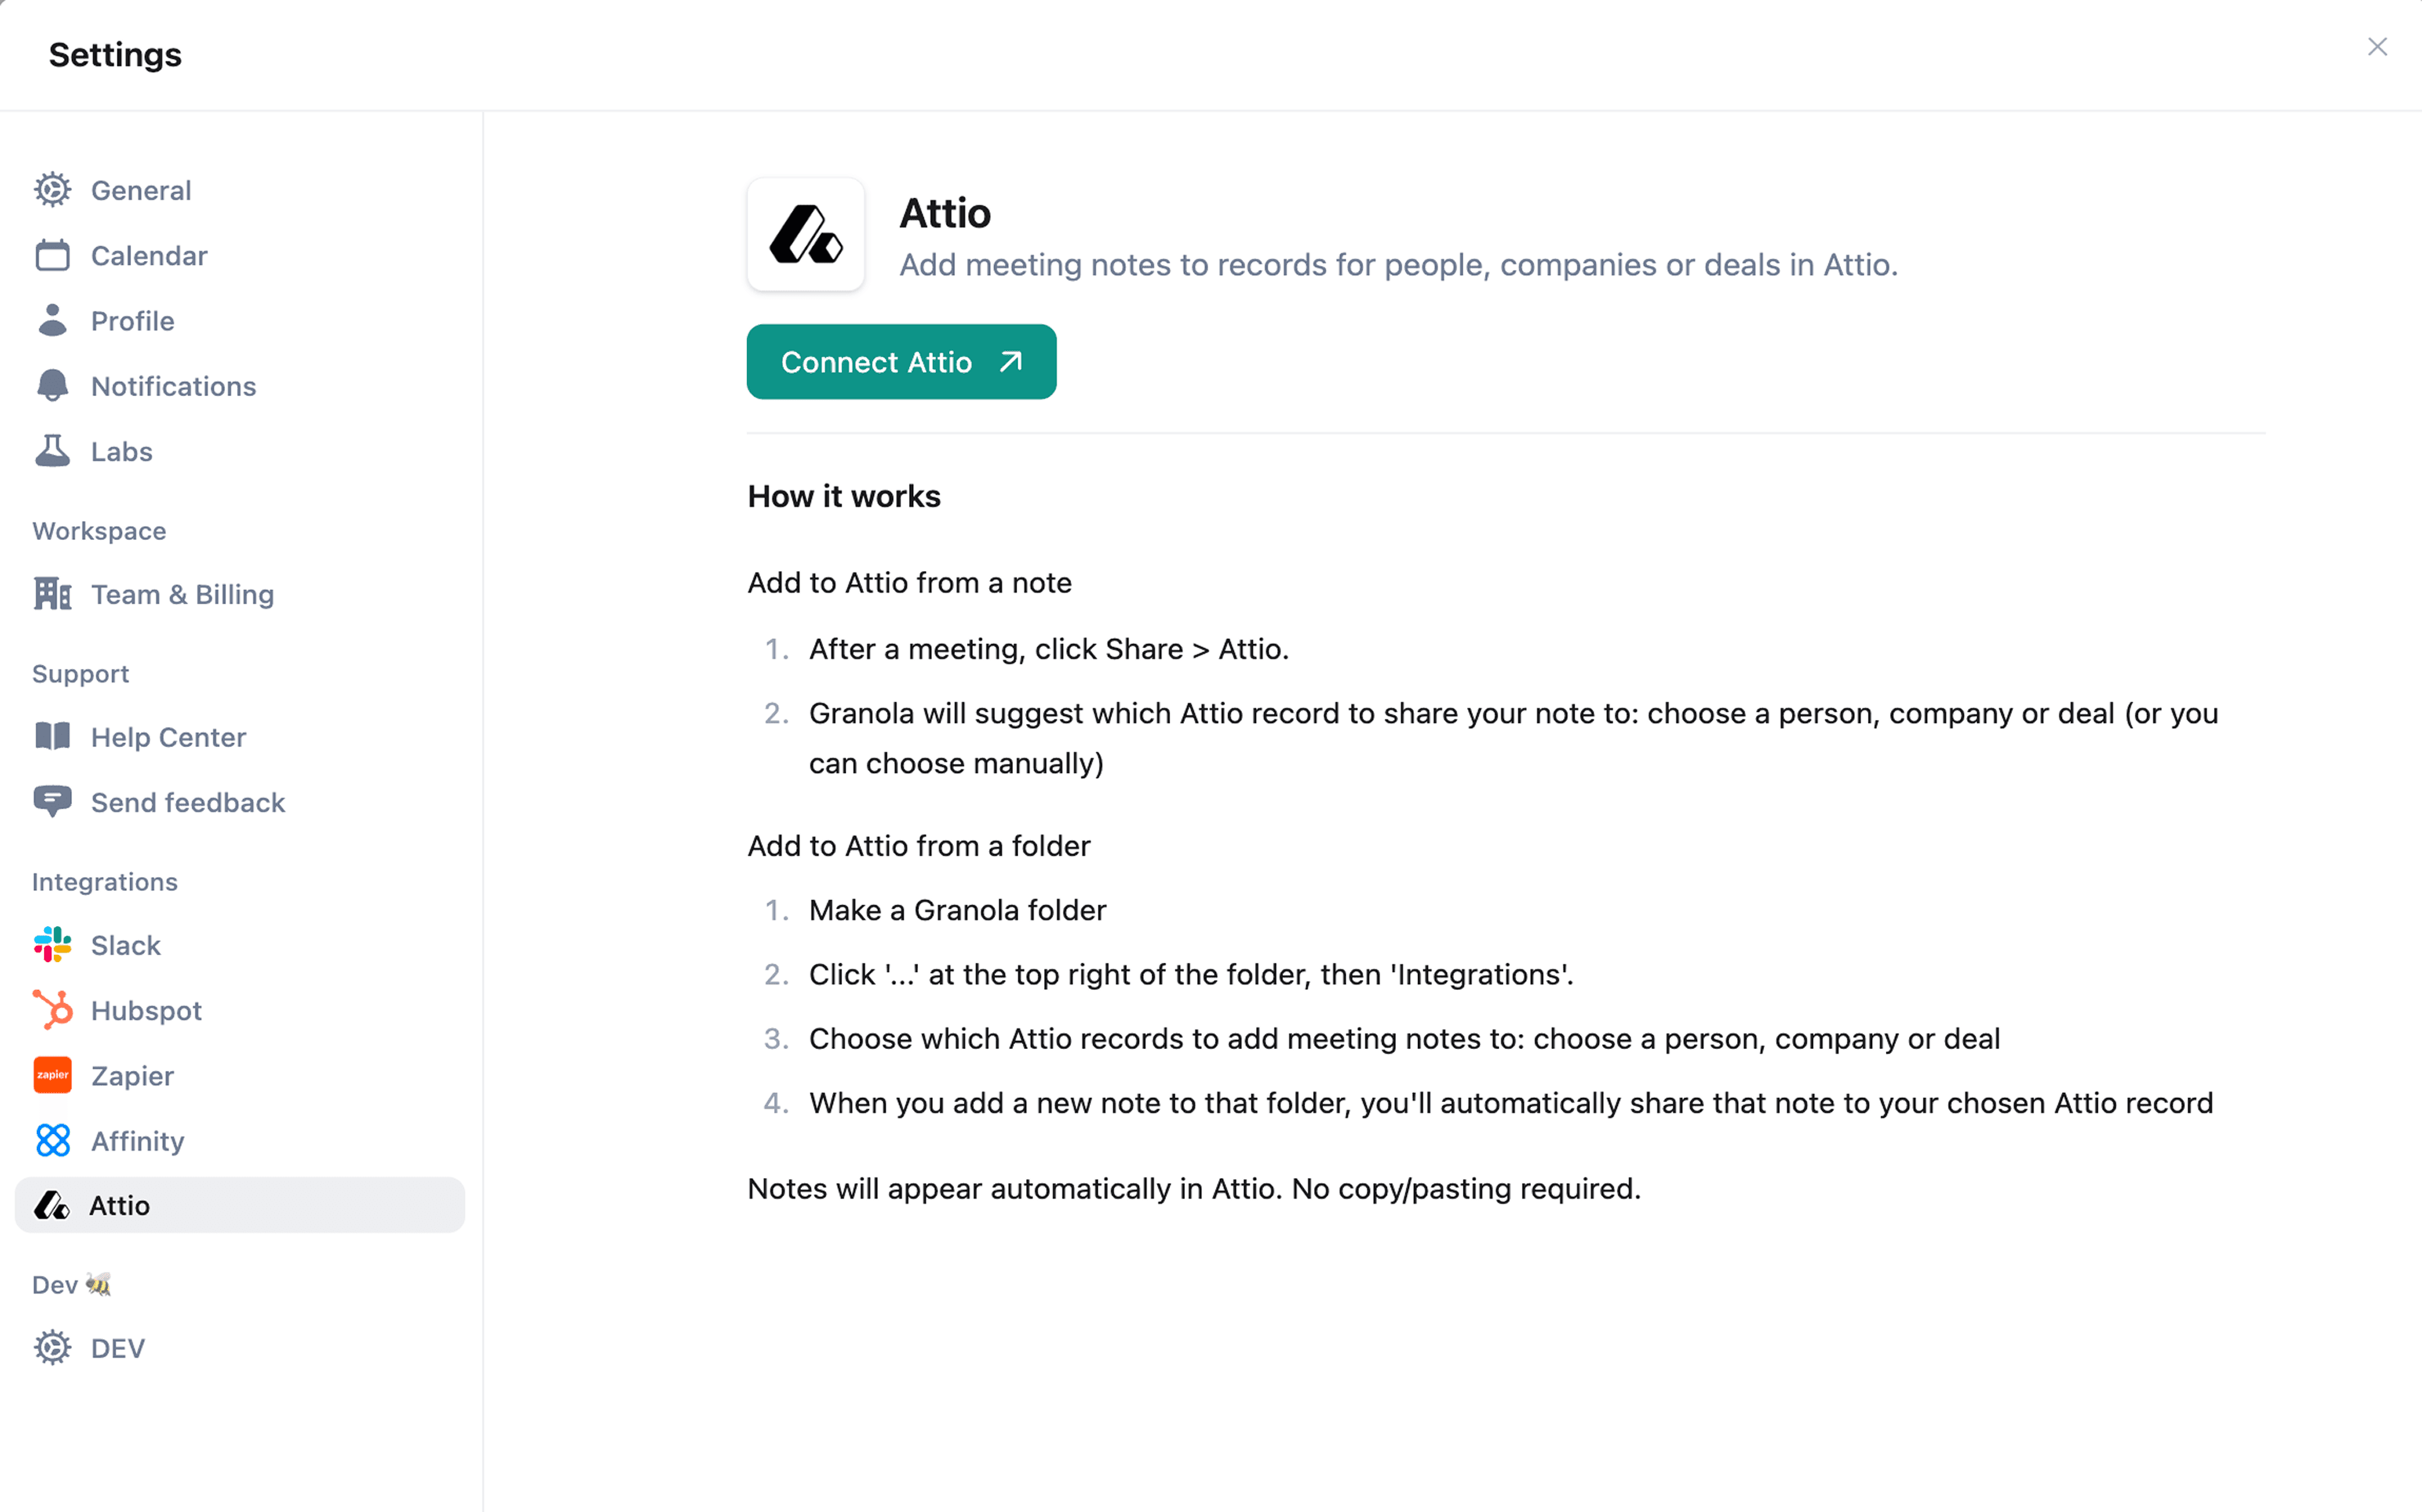Click the Team & Billing building icon

[52, 594]
